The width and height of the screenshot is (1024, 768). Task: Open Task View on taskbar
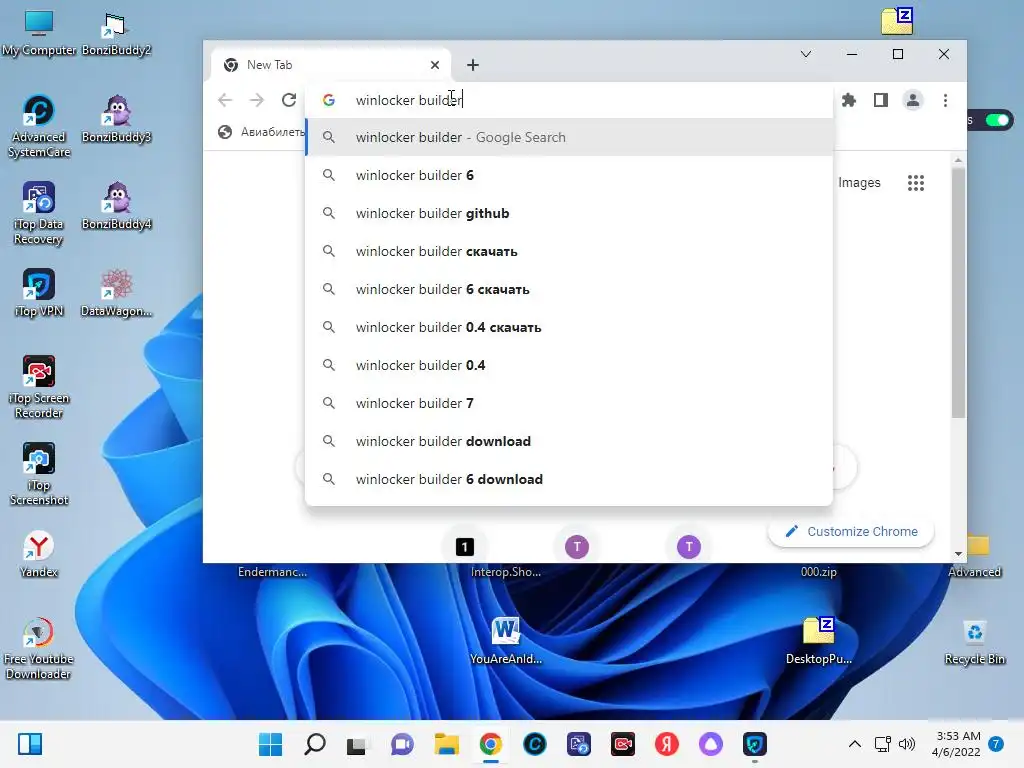[x=357, y=744]
